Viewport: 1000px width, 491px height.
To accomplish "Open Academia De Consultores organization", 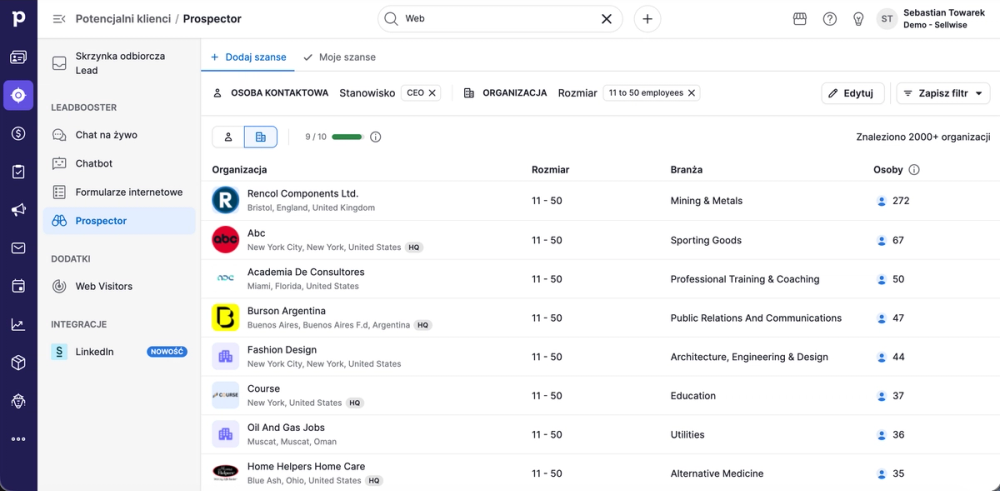I will (x=305, y=272).
